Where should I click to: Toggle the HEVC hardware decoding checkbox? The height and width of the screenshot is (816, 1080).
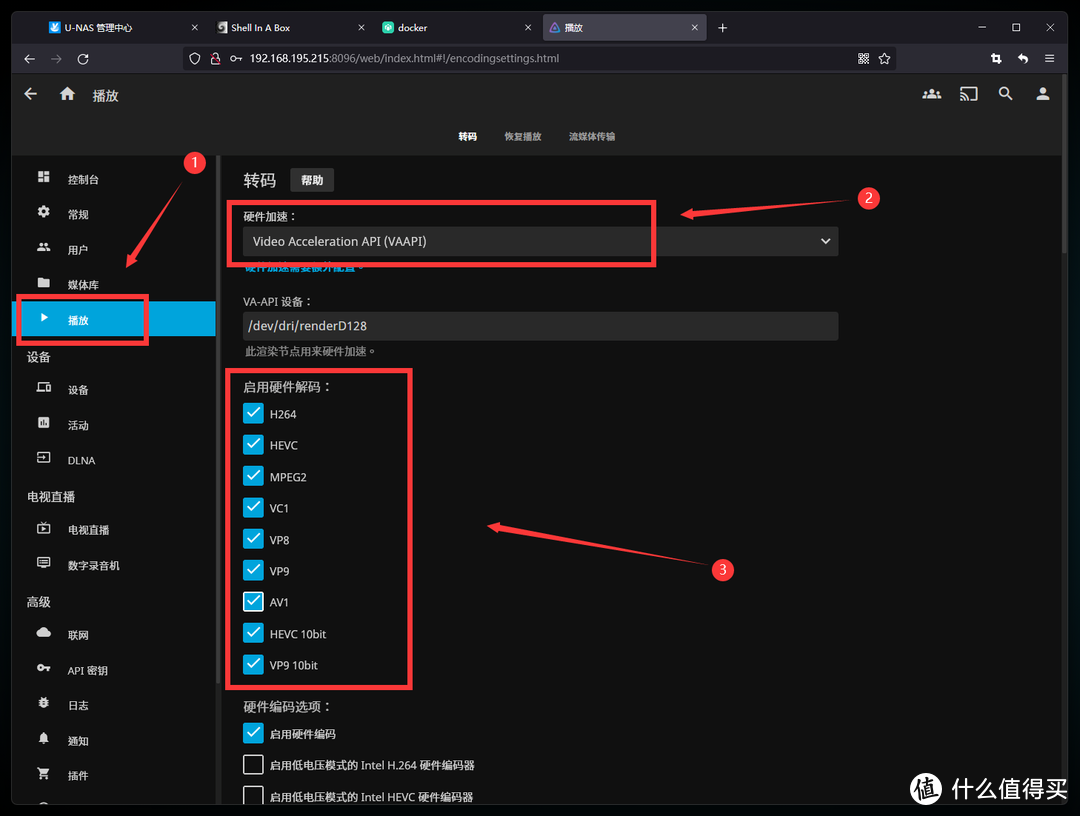(253, 445)
